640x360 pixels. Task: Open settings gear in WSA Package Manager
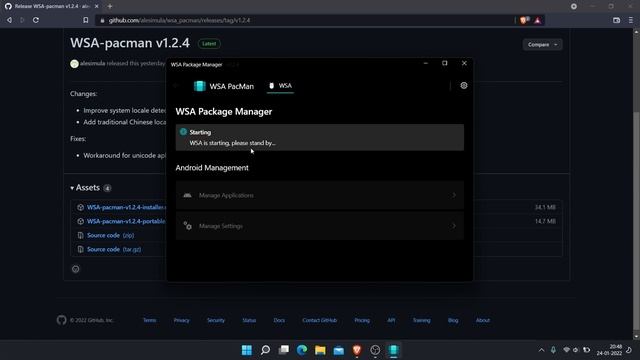(x=464, y=86)
